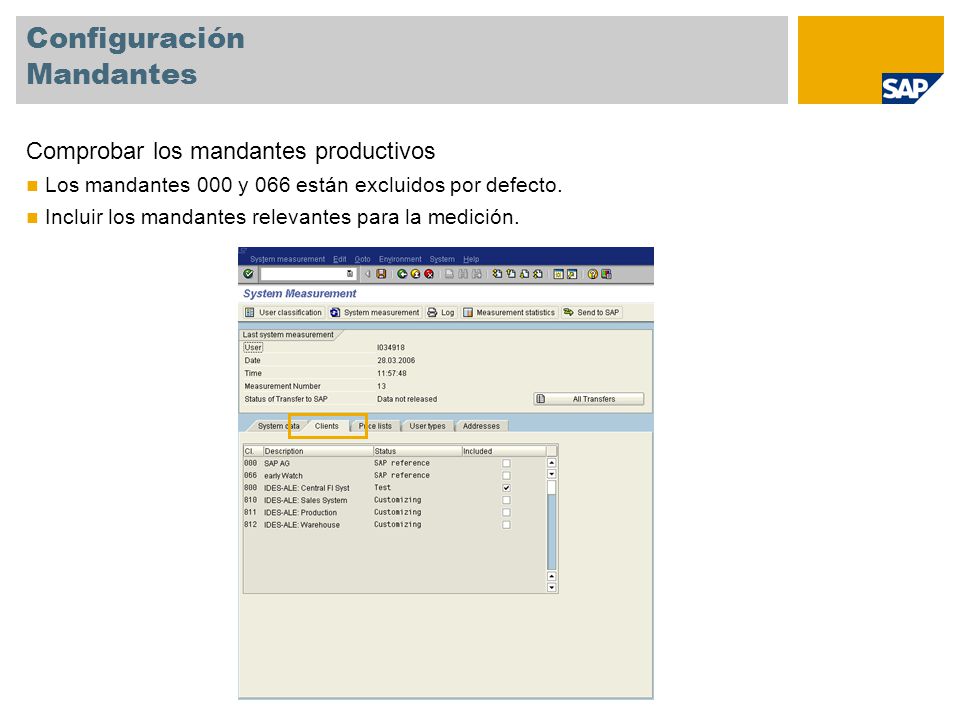This screenshot has width=960, height=720.
Task: Click the red Cancel icon
Action: pyautogui.click(x=429, y=274)
